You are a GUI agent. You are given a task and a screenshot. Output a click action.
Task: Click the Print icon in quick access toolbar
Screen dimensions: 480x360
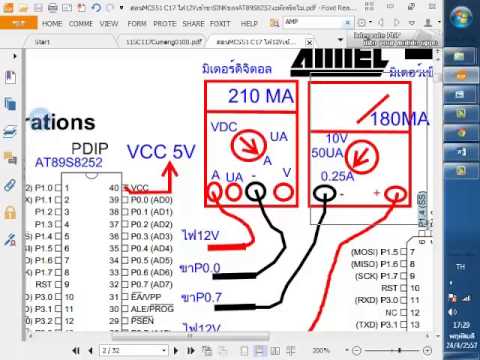[53, 7]
